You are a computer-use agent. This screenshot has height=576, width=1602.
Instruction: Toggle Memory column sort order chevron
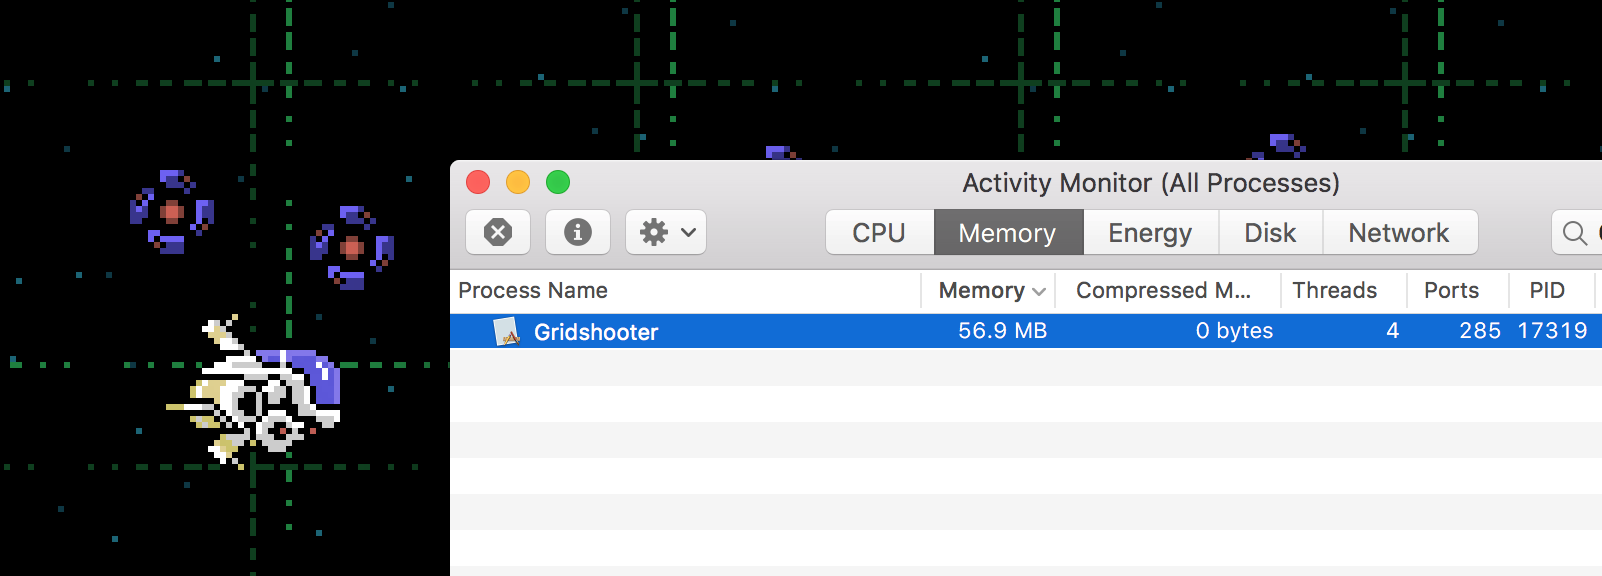pos(1039,291)
